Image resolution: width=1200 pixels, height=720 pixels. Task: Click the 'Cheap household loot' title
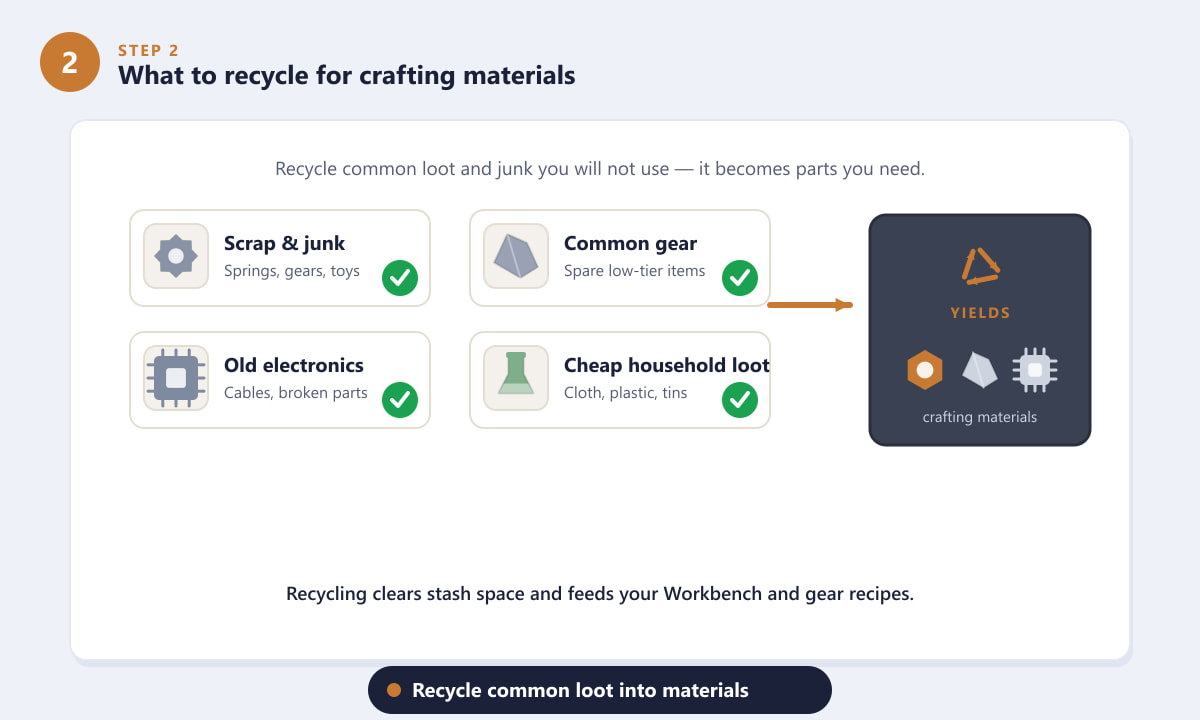click(667, 365)
